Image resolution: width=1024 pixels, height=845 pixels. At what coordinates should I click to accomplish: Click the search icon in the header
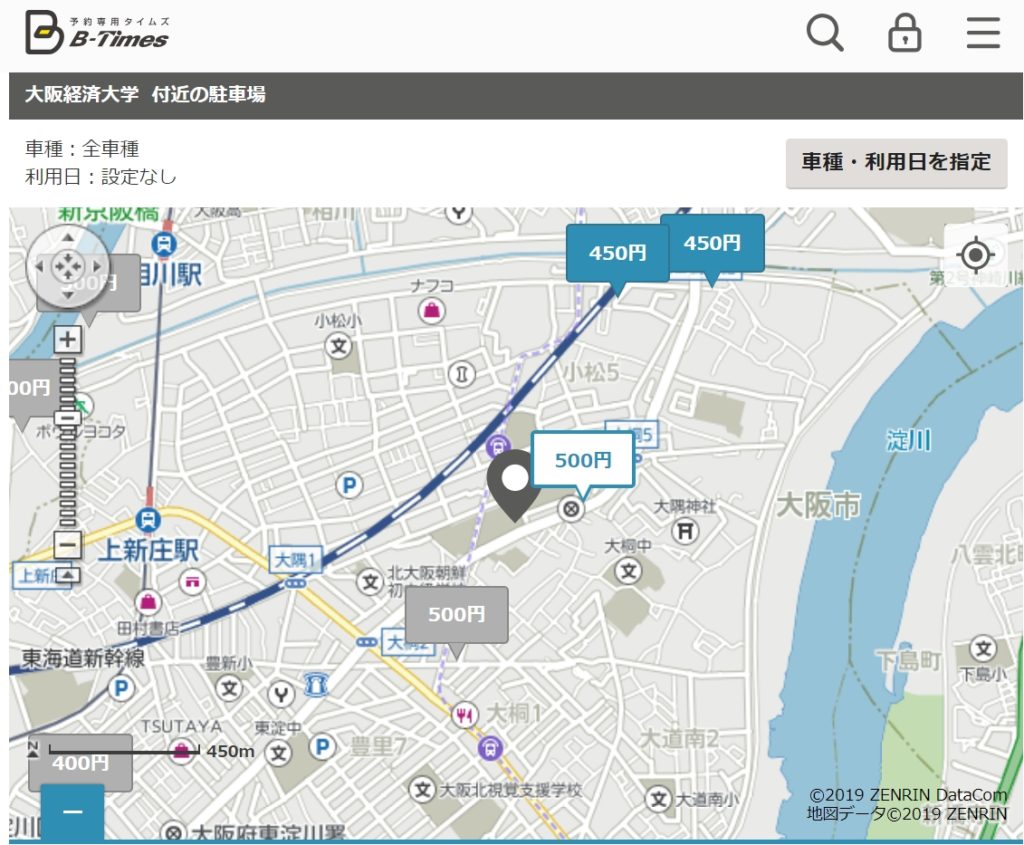(x=823, y=33)
